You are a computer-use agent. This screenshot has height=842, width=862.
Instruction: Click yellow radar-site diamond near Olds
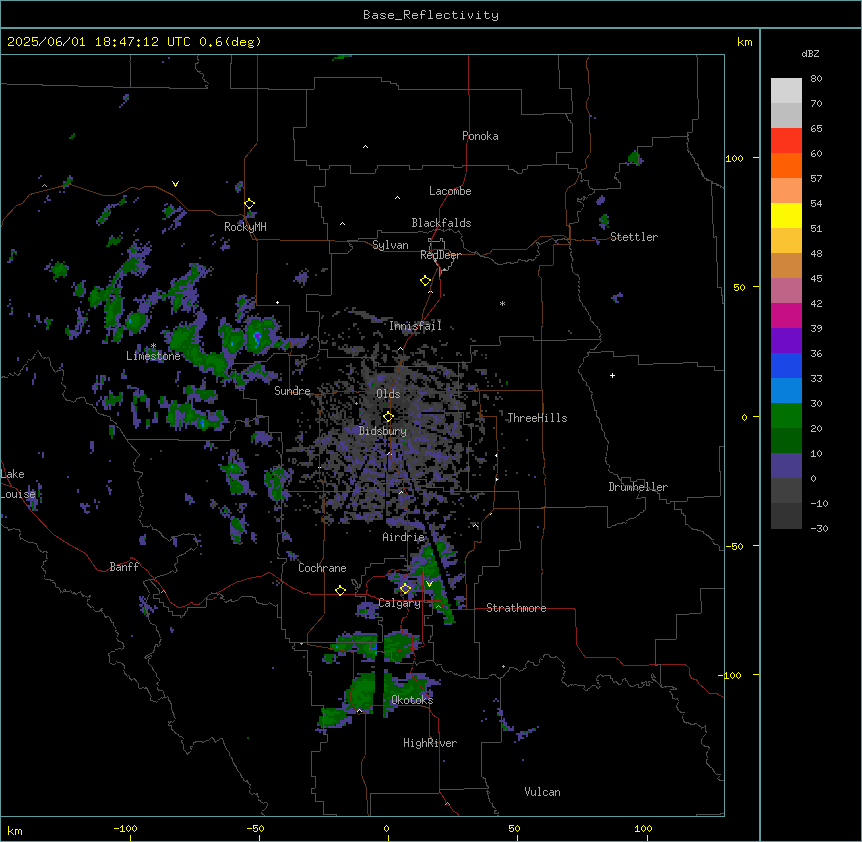388,417
